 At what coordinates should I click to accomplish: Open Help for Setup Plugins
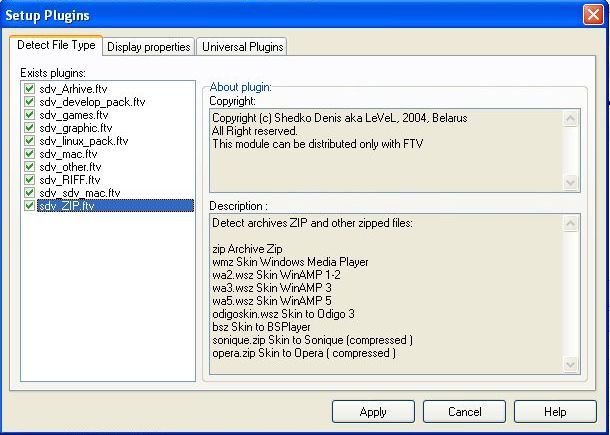[x=555, y=411]
